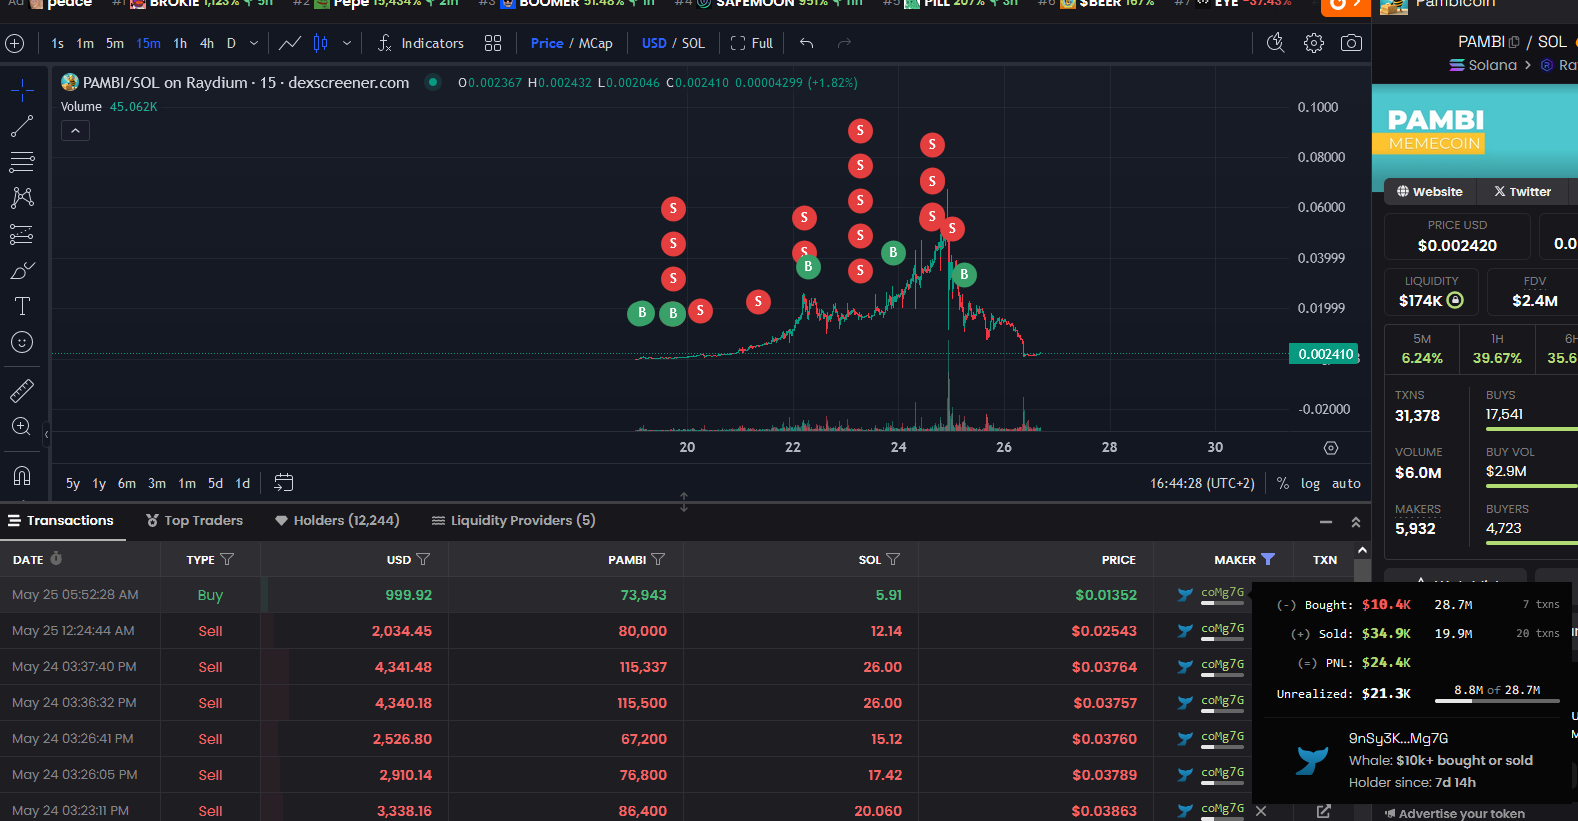
Task: Select the candlestick chart style icon
Action: [x=320, y=43]
